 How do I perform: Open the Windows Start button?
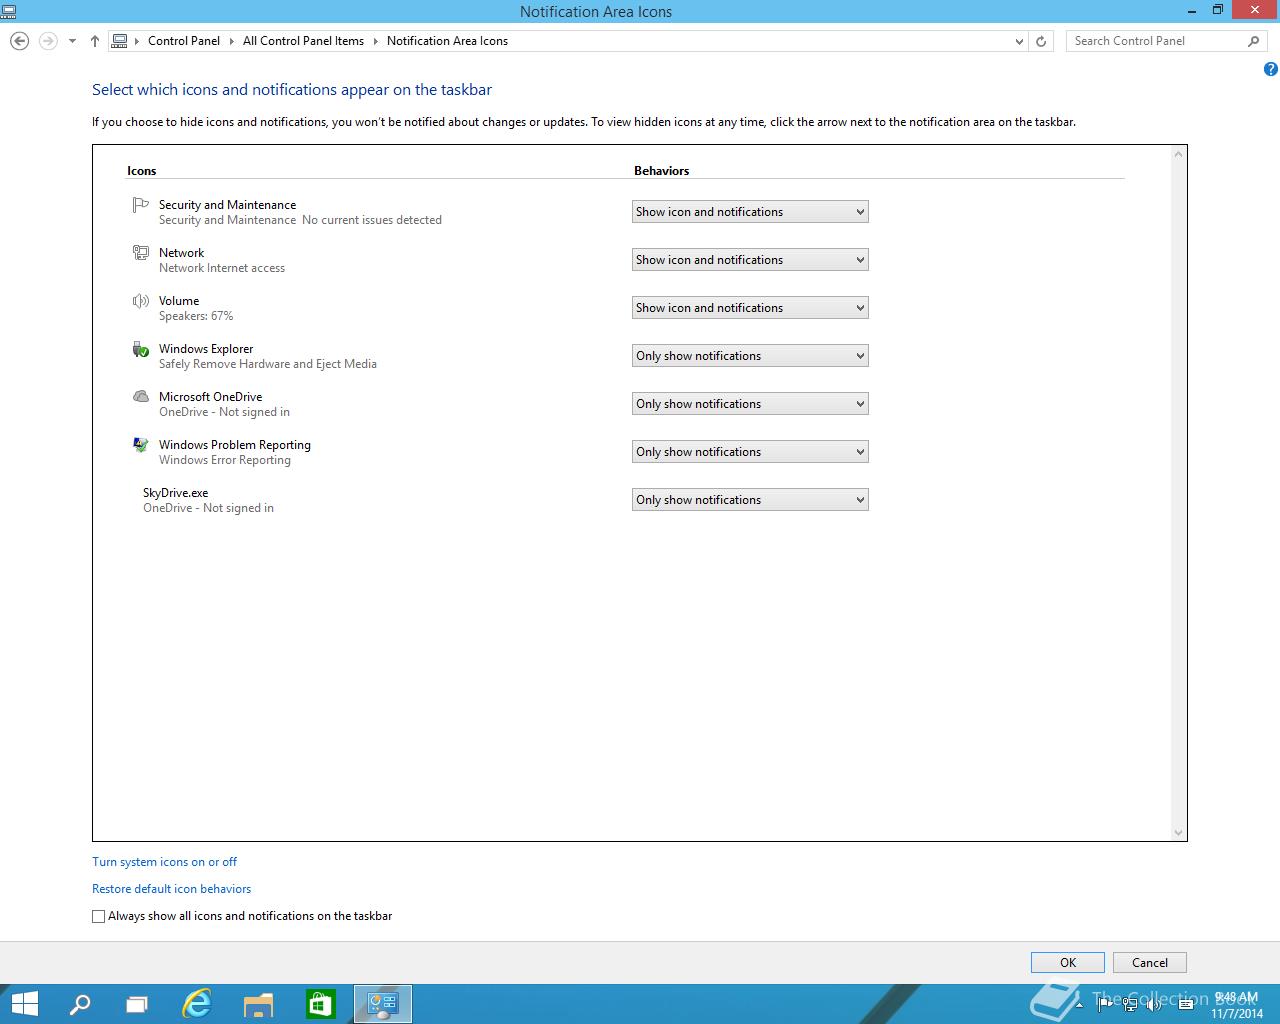(x=24, y=1004)
